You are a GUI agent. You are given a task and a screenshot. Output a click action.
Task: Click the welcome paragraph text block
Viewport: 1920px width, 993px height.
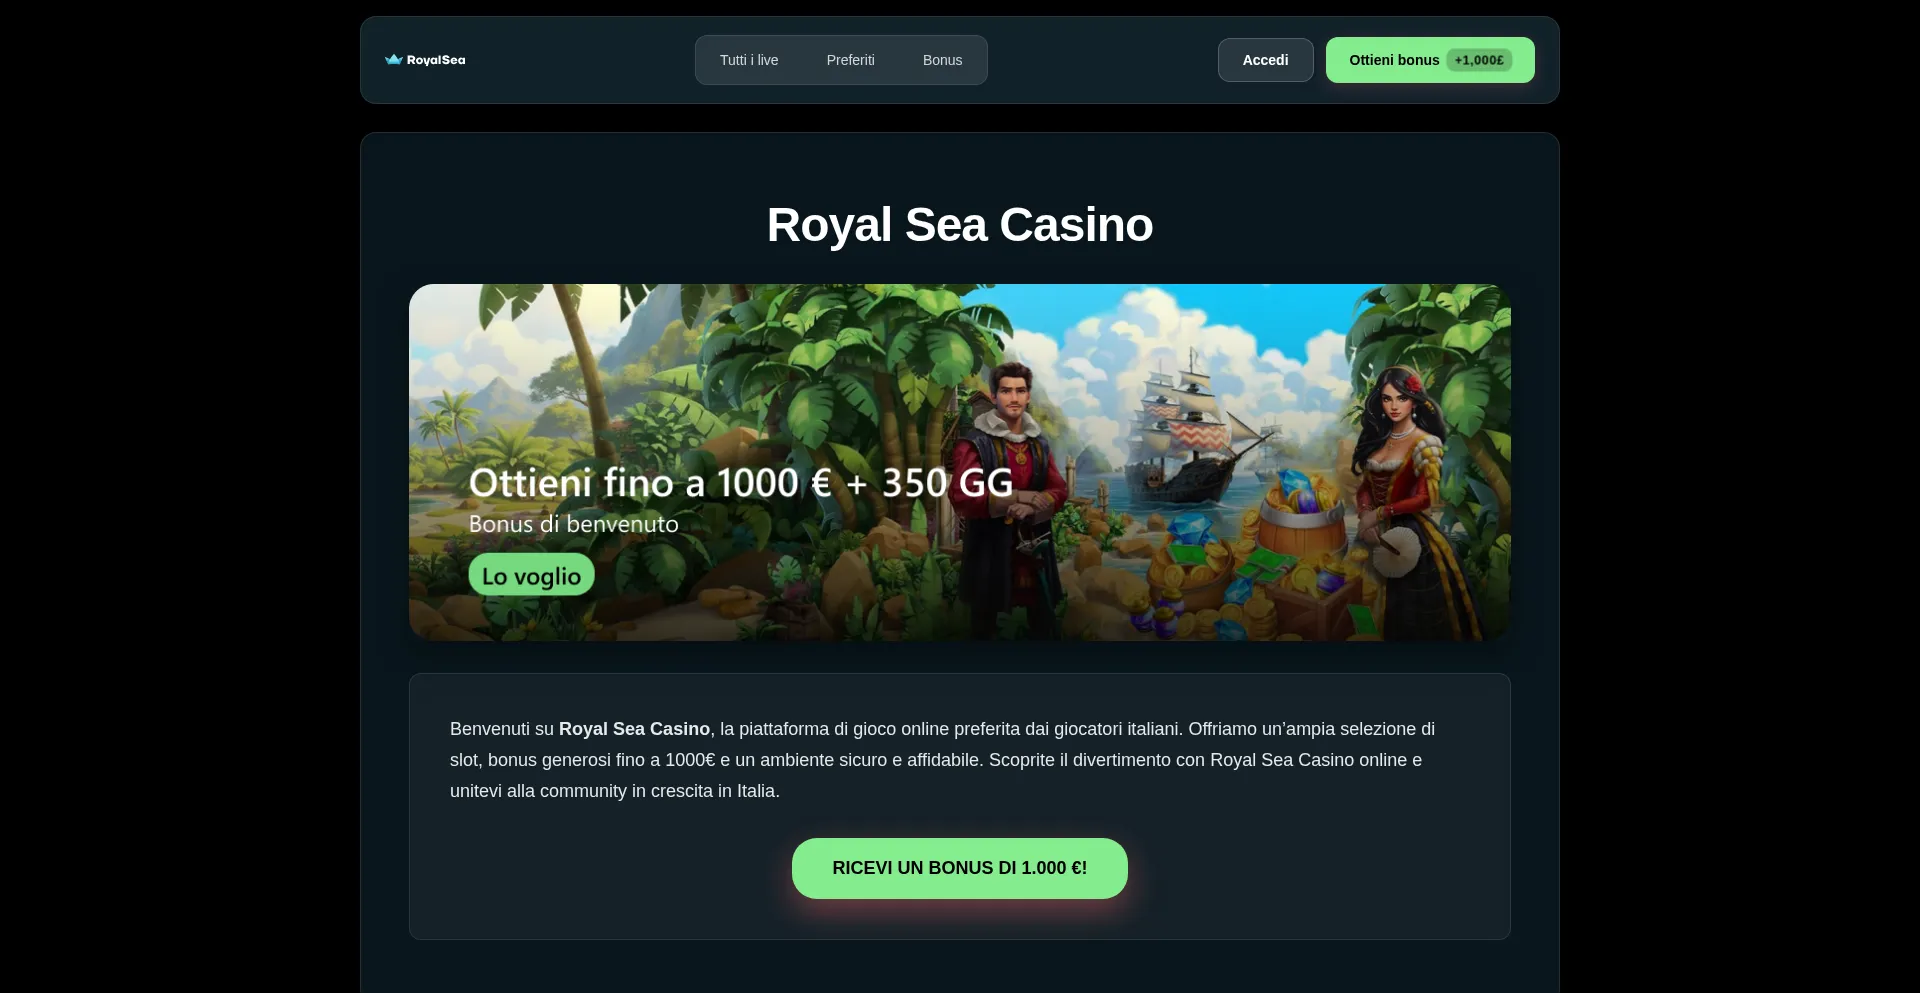[942, 760]
